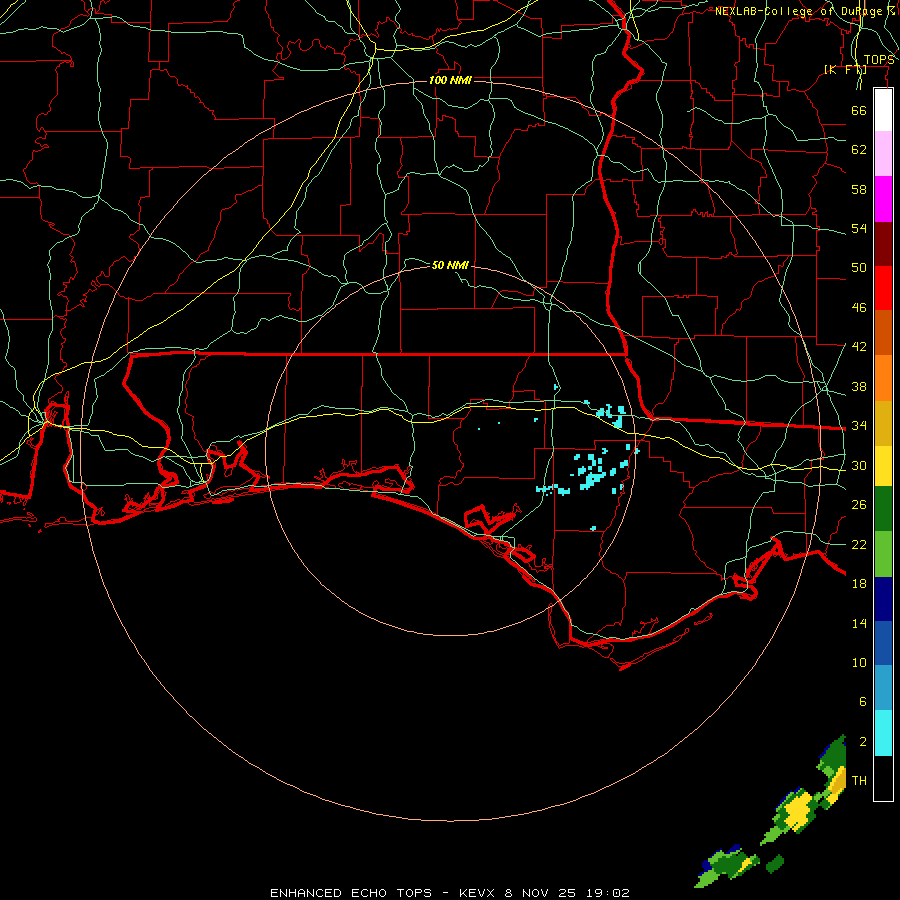Click the dark red (maroon) legend swatch

(x=883, y=243)
